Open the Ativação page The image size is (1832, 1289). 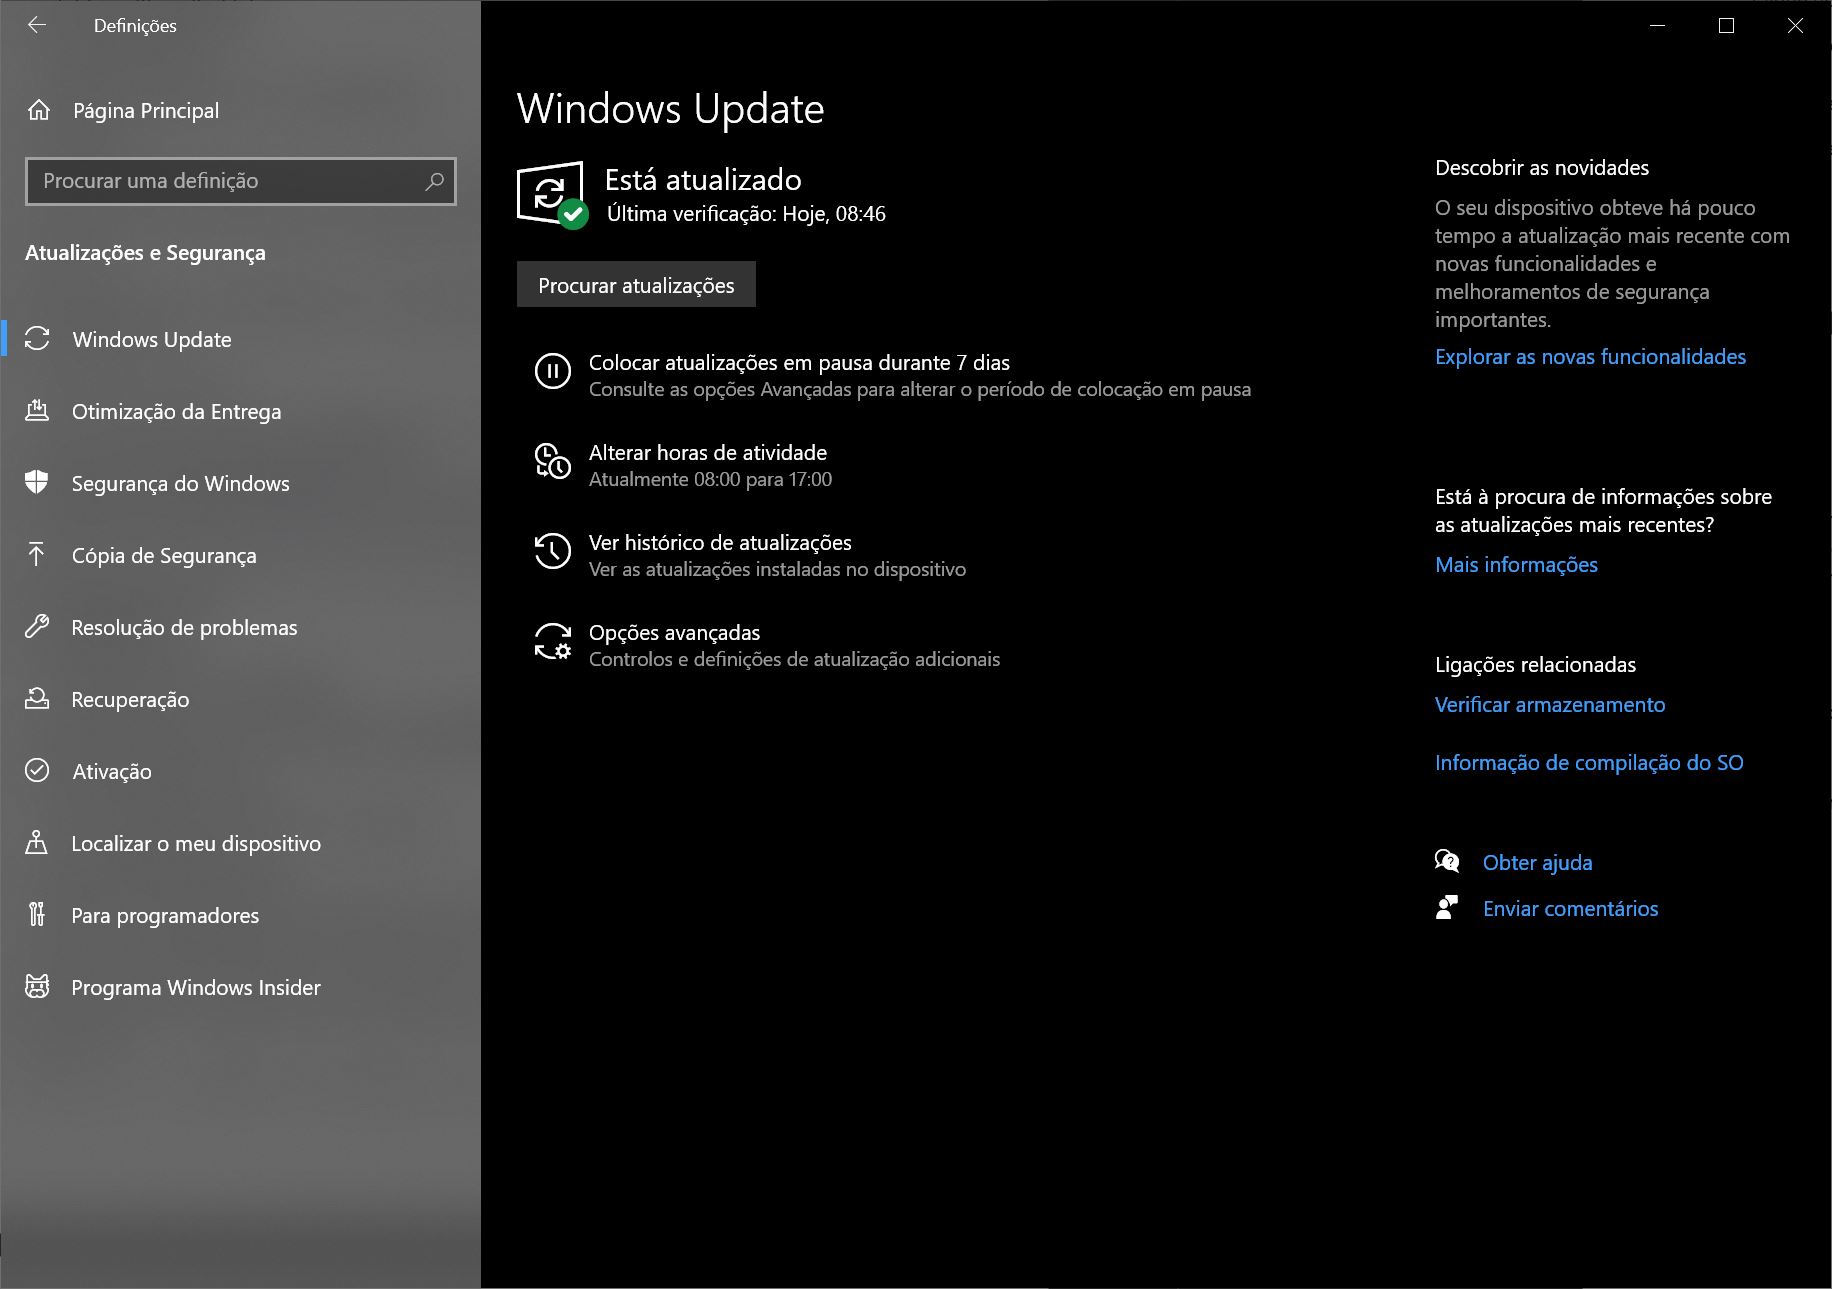point(240,771)
